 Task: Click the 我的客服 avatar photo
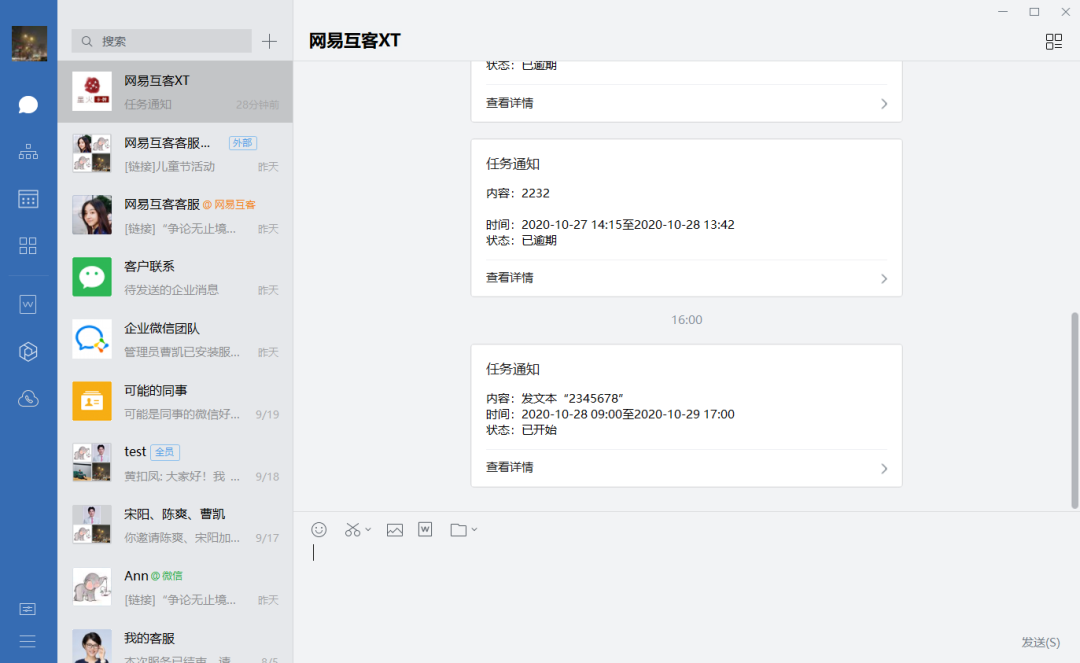(92, 646)
